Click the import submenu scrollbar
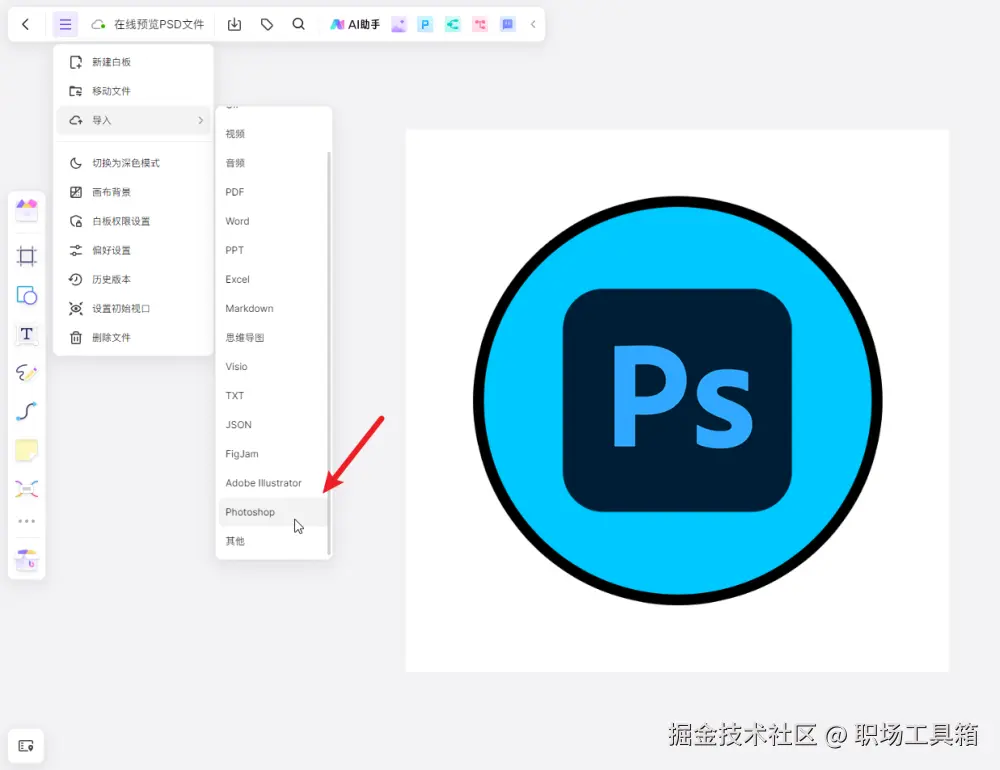 pos(328,353)
